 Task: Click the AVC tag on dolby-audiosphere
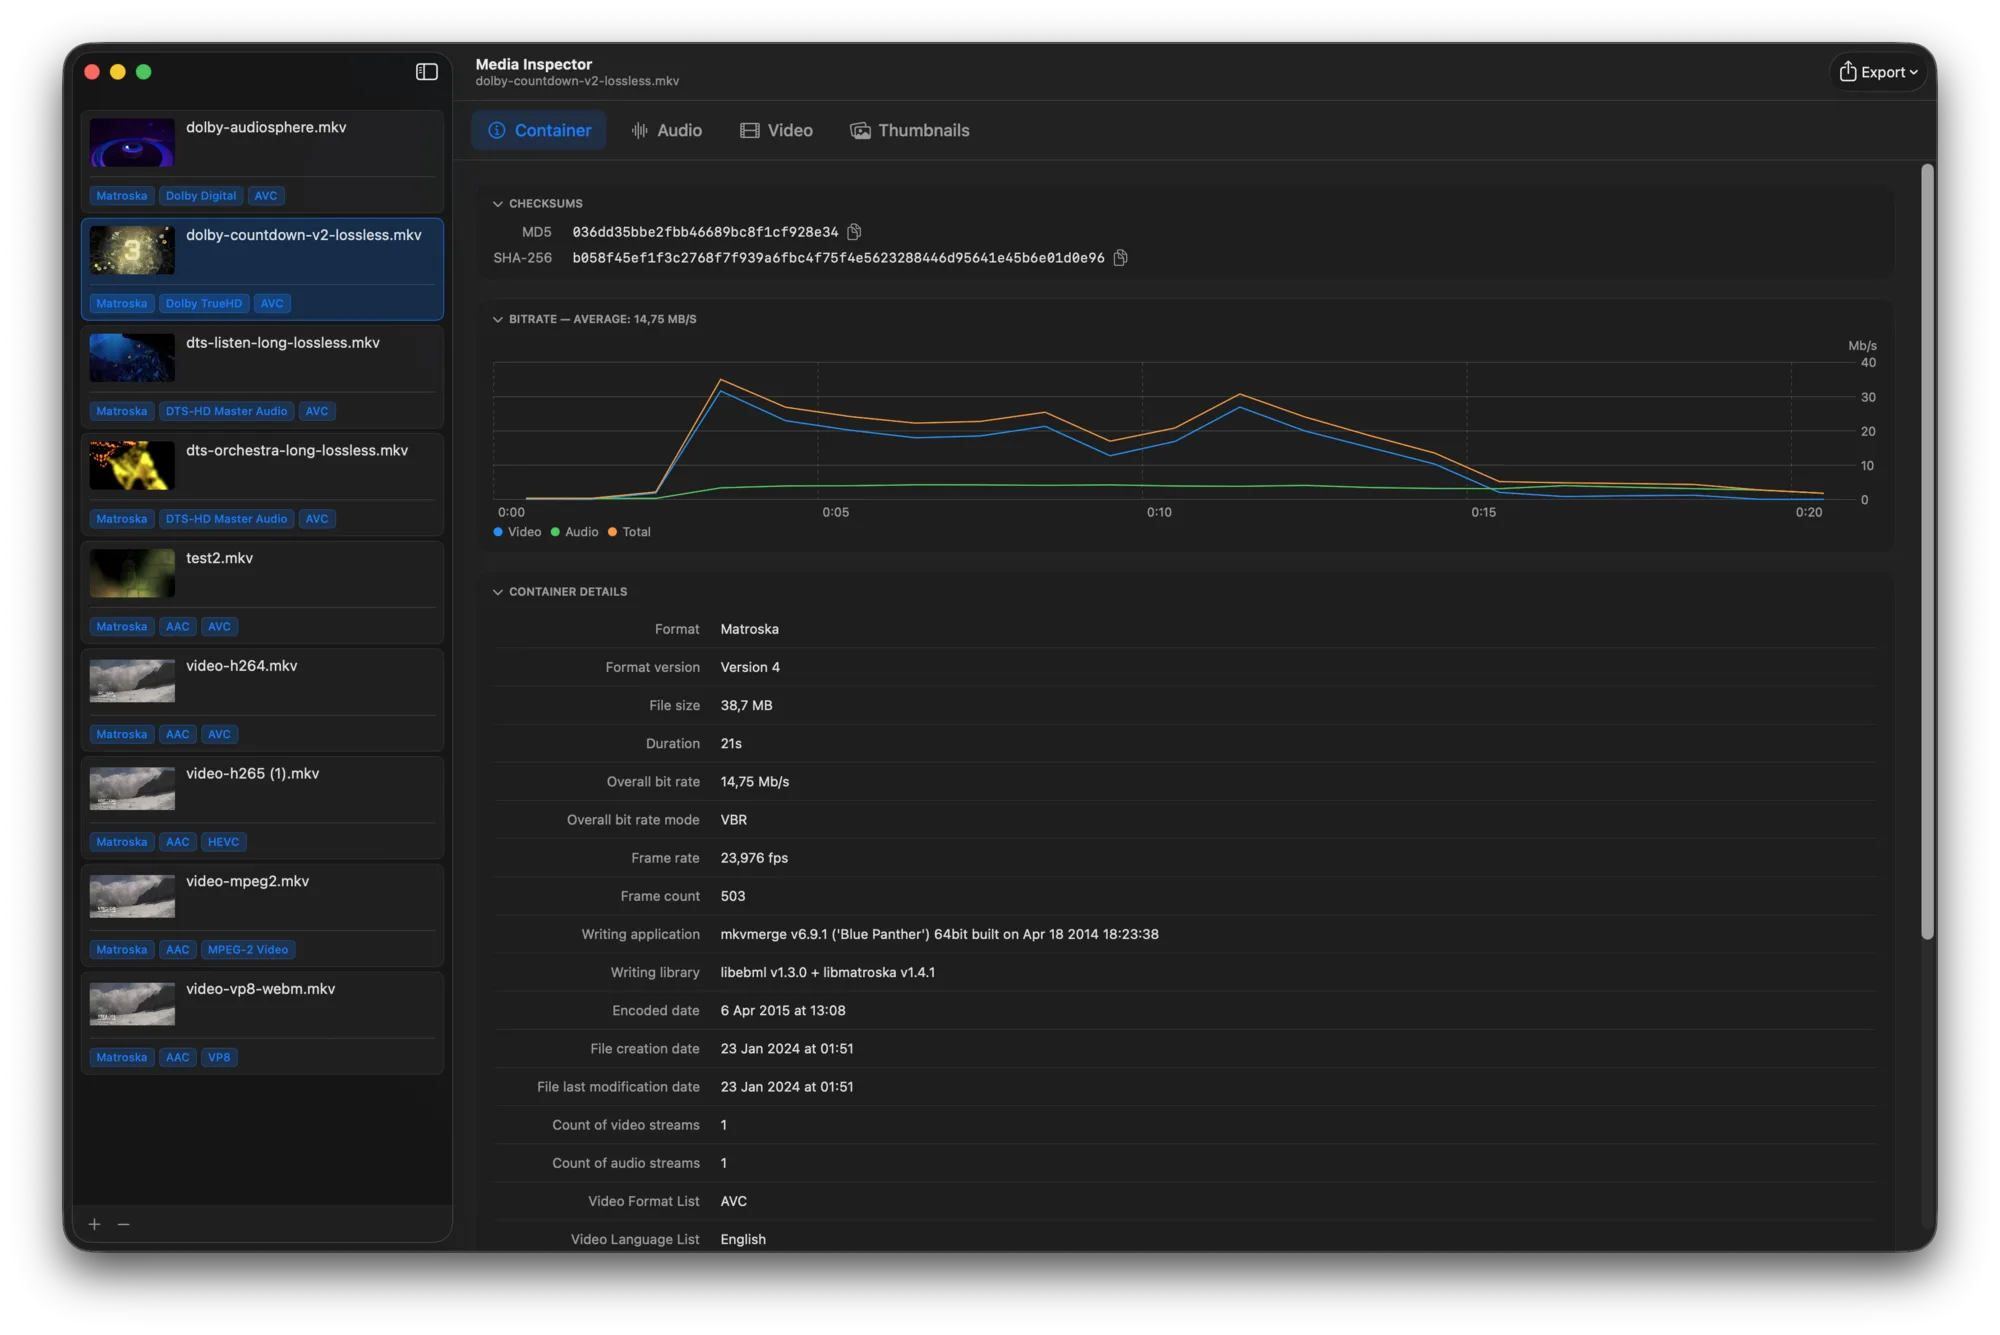[x=266, y=196]
